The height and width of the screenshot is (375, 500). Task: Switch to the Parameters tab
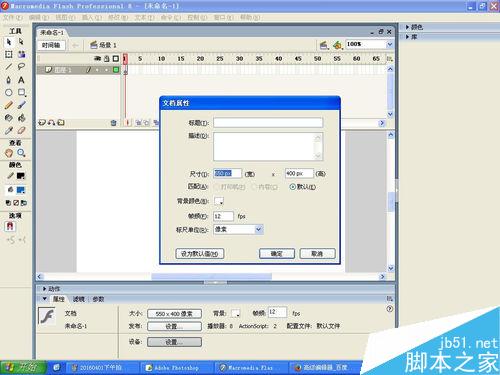coord(98,299)
